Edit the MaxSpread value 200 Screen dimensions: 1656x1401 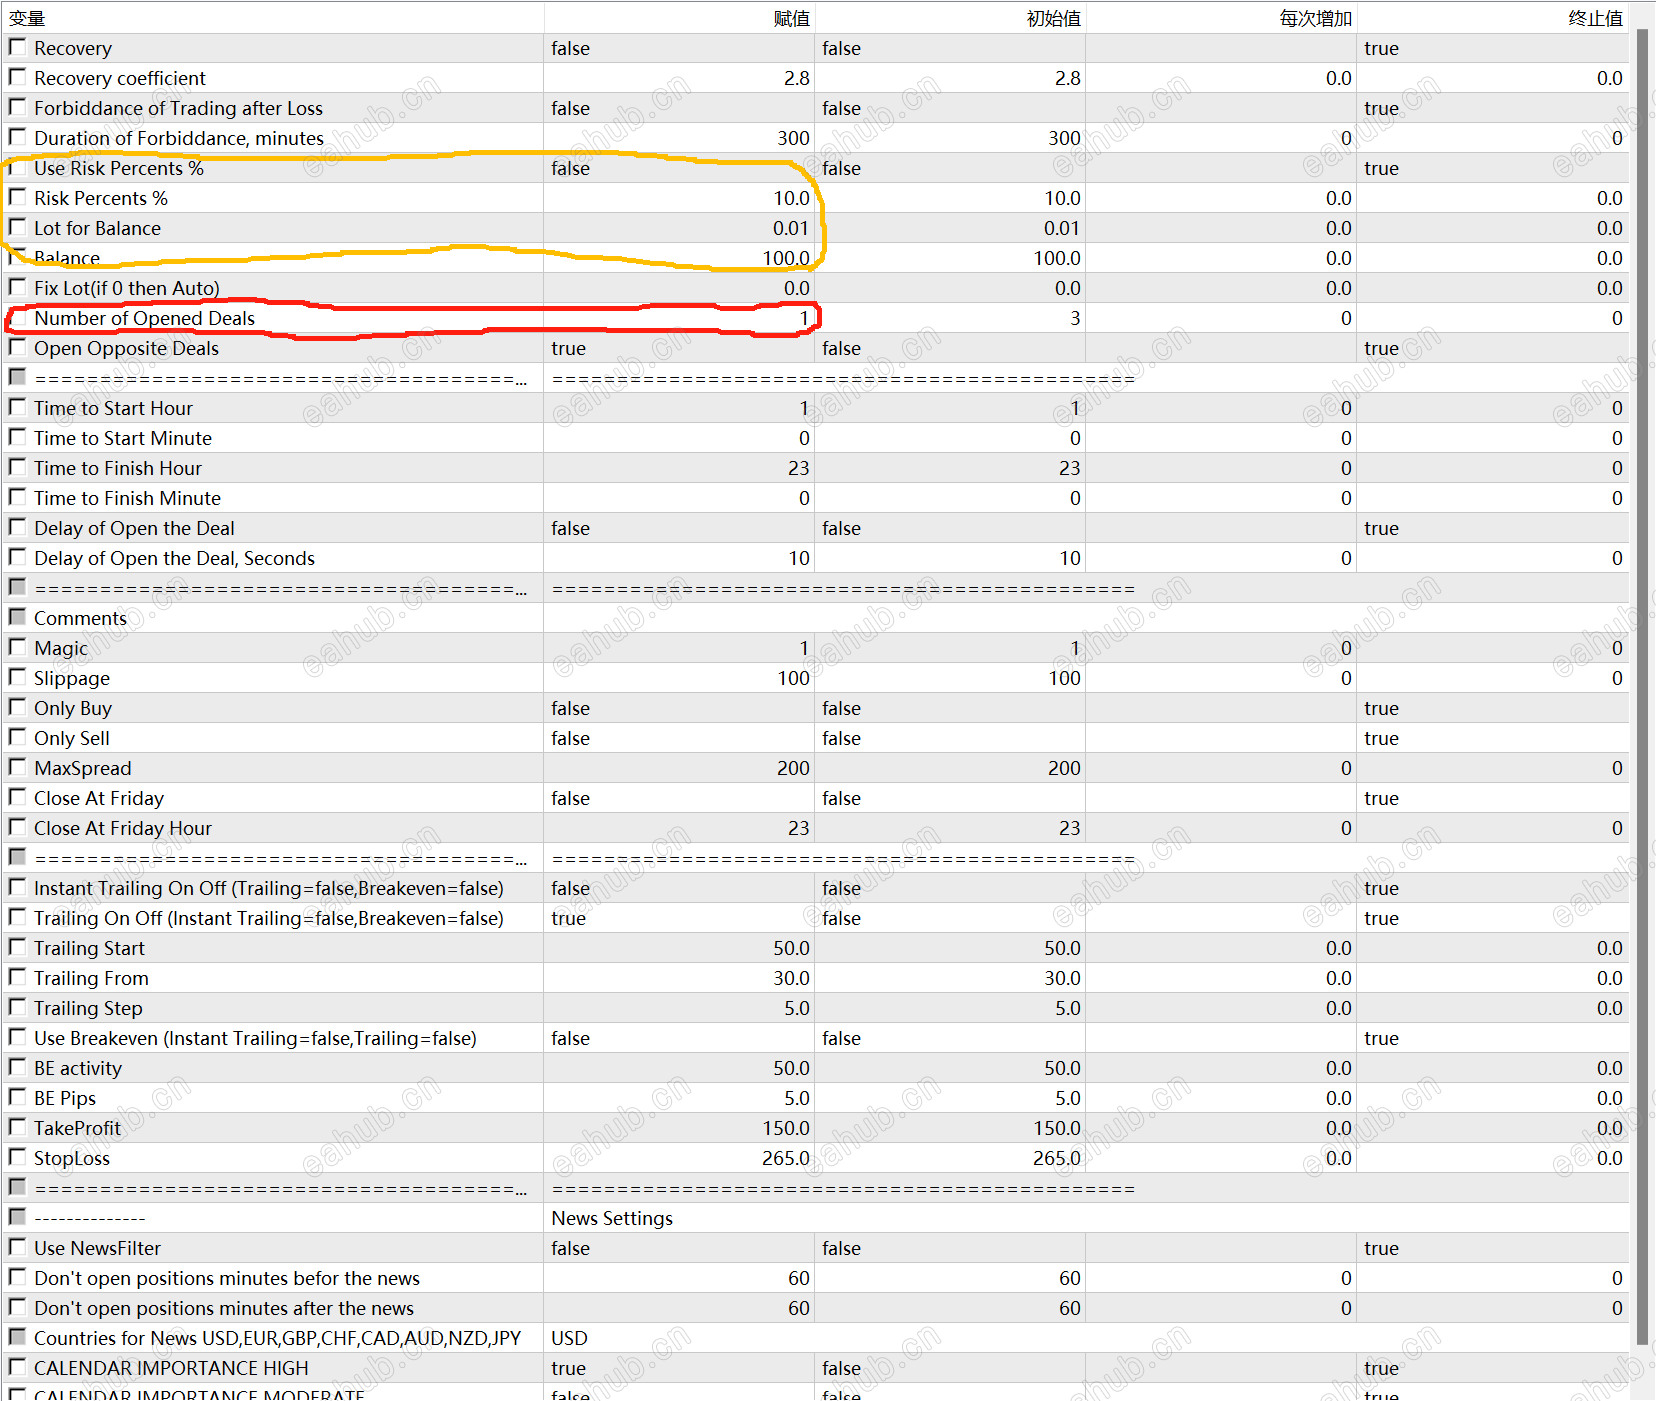coord(680,768)
